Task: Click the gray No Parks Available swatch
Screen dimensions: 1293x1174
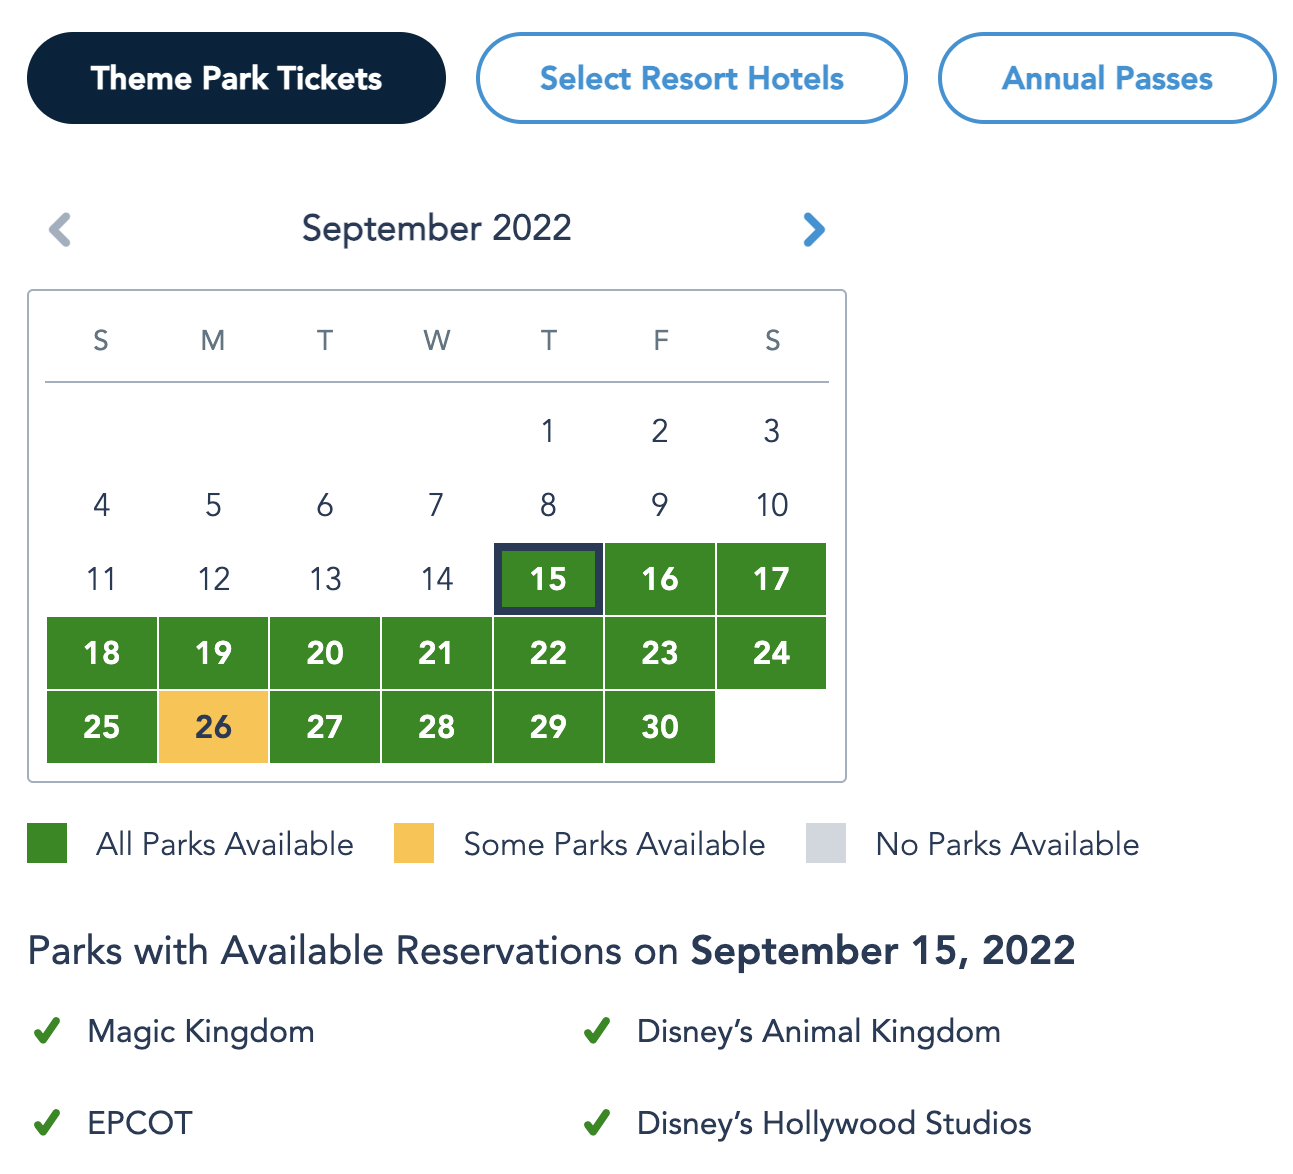Action: tap(826, 843)
